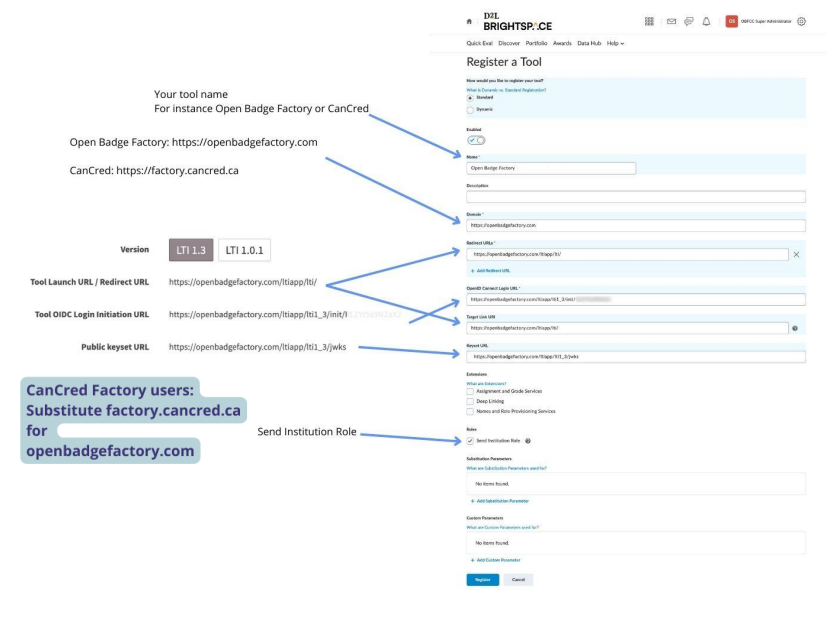Open the update alerts bell icon
832x617 pixels.
[706, 21]
